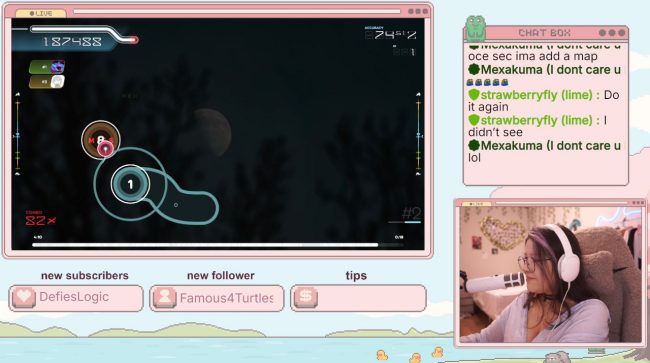Click the 'new subscribers' label
Screen dimensions: 650x363
point(85,276)
